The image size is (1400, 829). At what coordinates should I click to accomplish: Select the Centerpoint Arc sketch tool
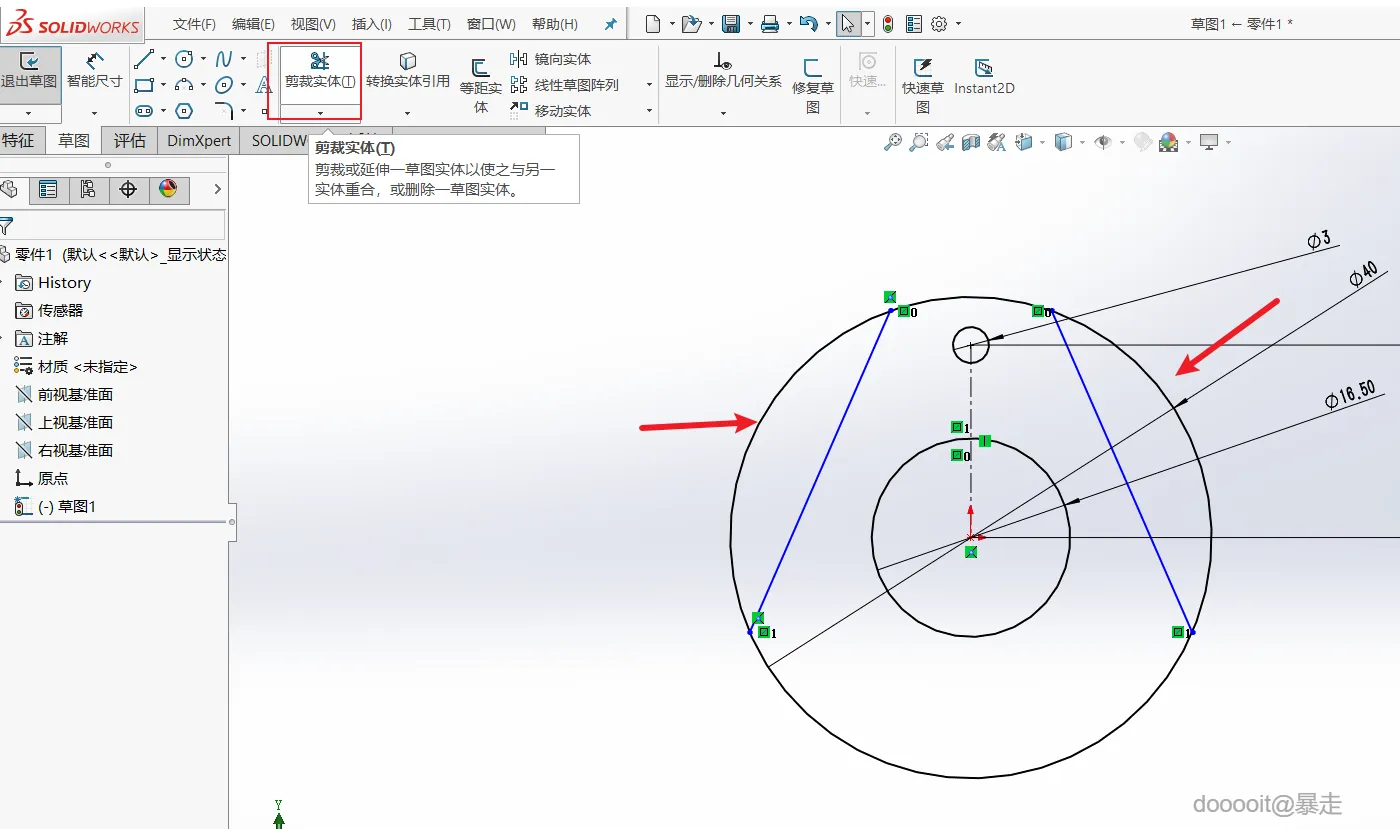pyautogui.click(x=184, y=85)
